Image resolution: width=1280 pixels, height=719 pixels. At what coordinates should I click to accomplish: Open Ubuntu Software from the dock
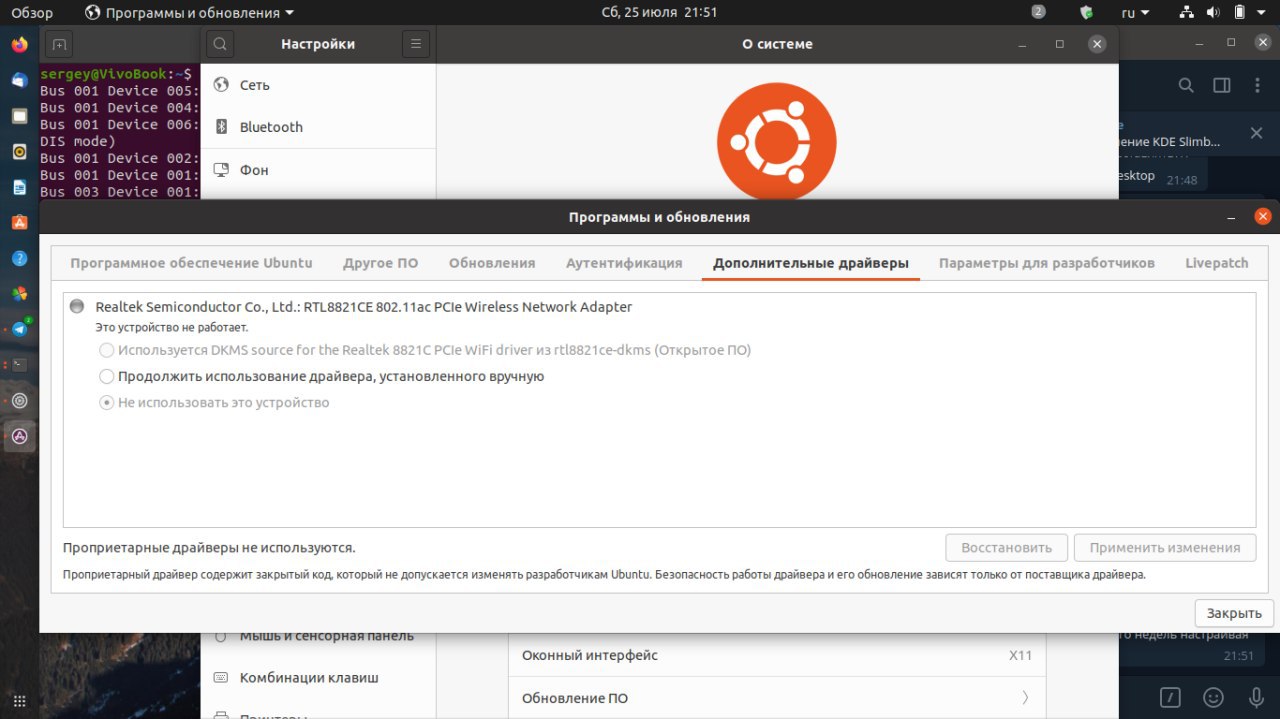pos(19,222)
